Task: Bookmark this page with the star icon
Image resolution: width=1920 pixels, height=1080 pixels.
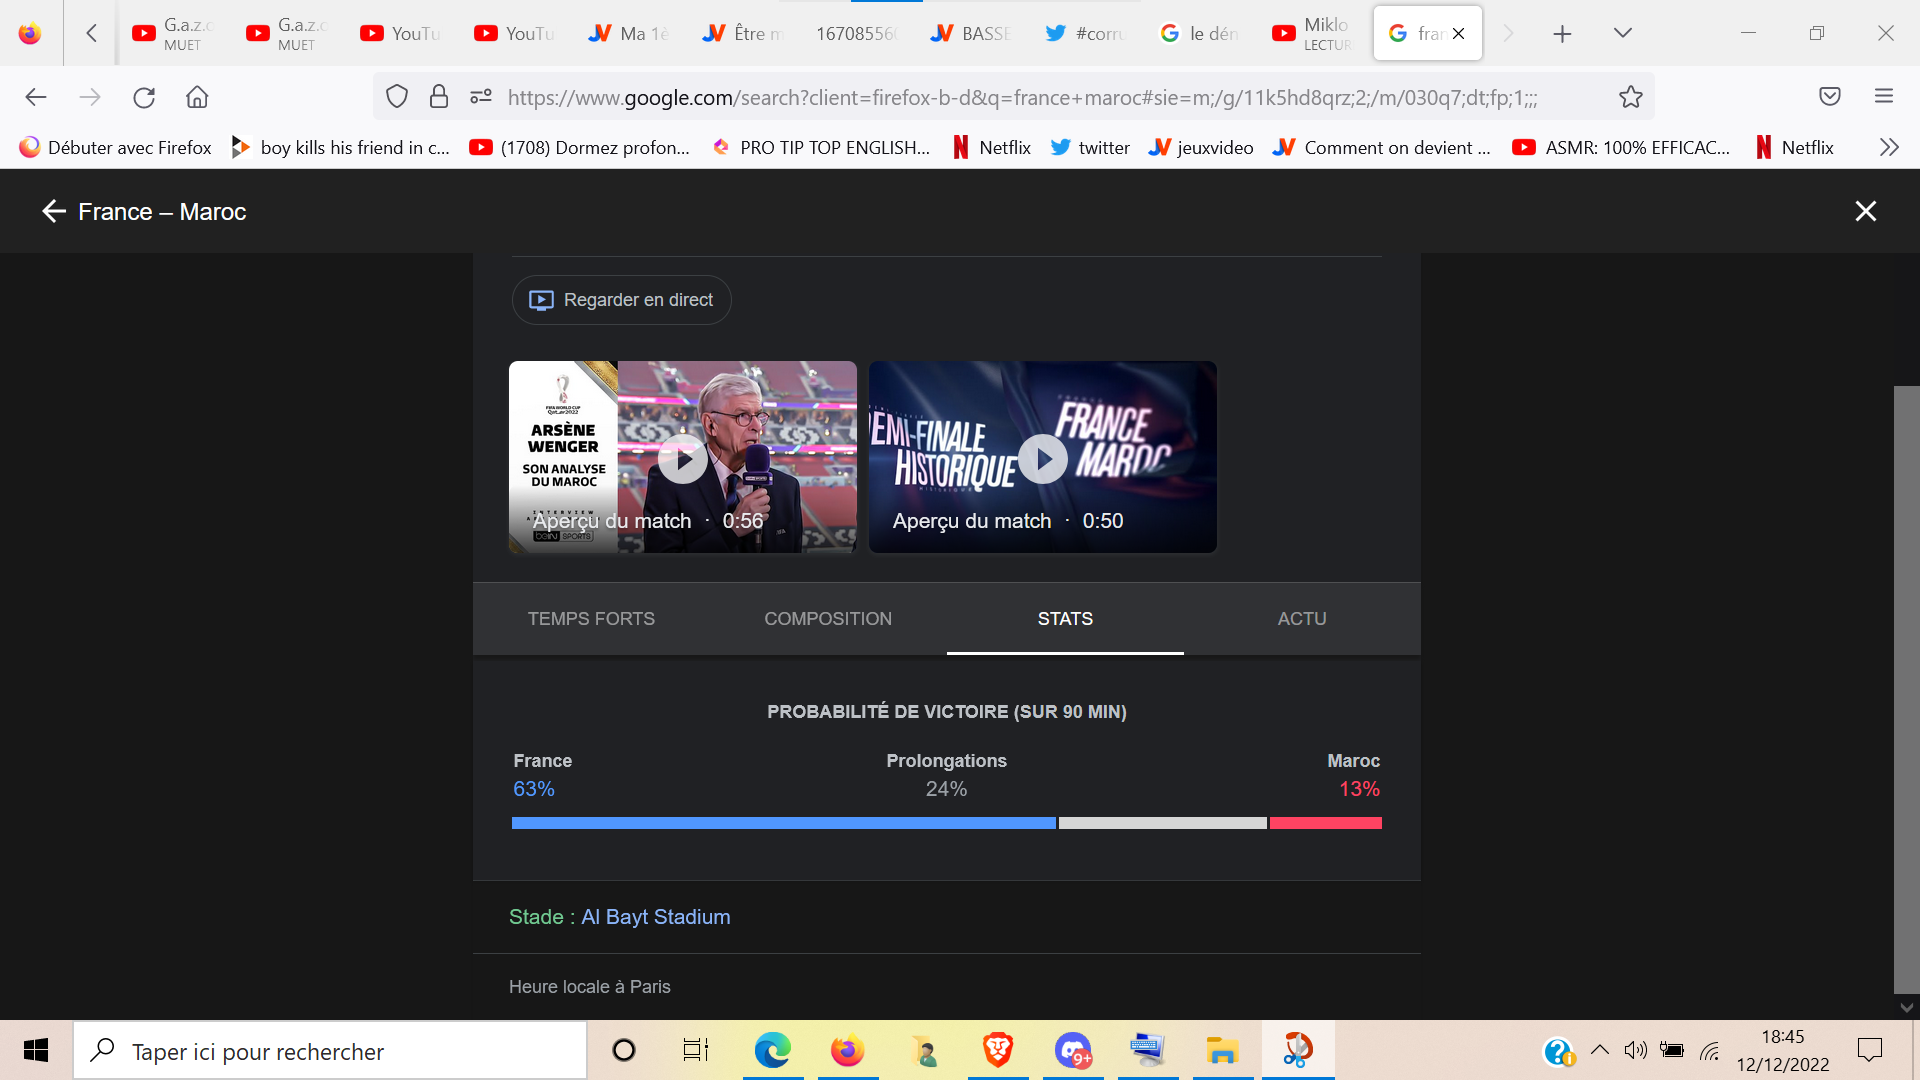Action: (x=1630, y=97)
